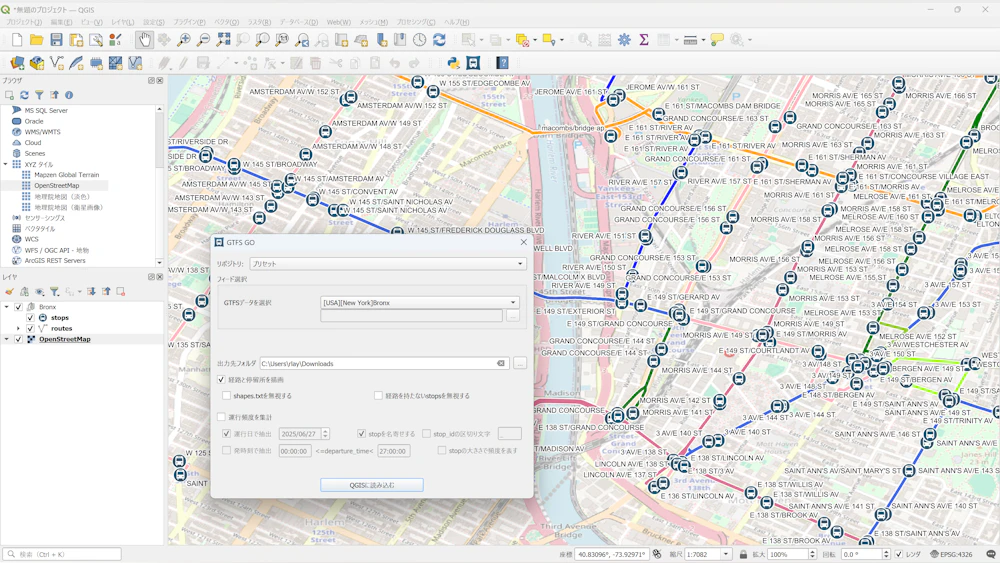Viewport: 1000px width, 563px height.
Task: Click the GTFS GO bus plugin icon
Action: (473, 63)
